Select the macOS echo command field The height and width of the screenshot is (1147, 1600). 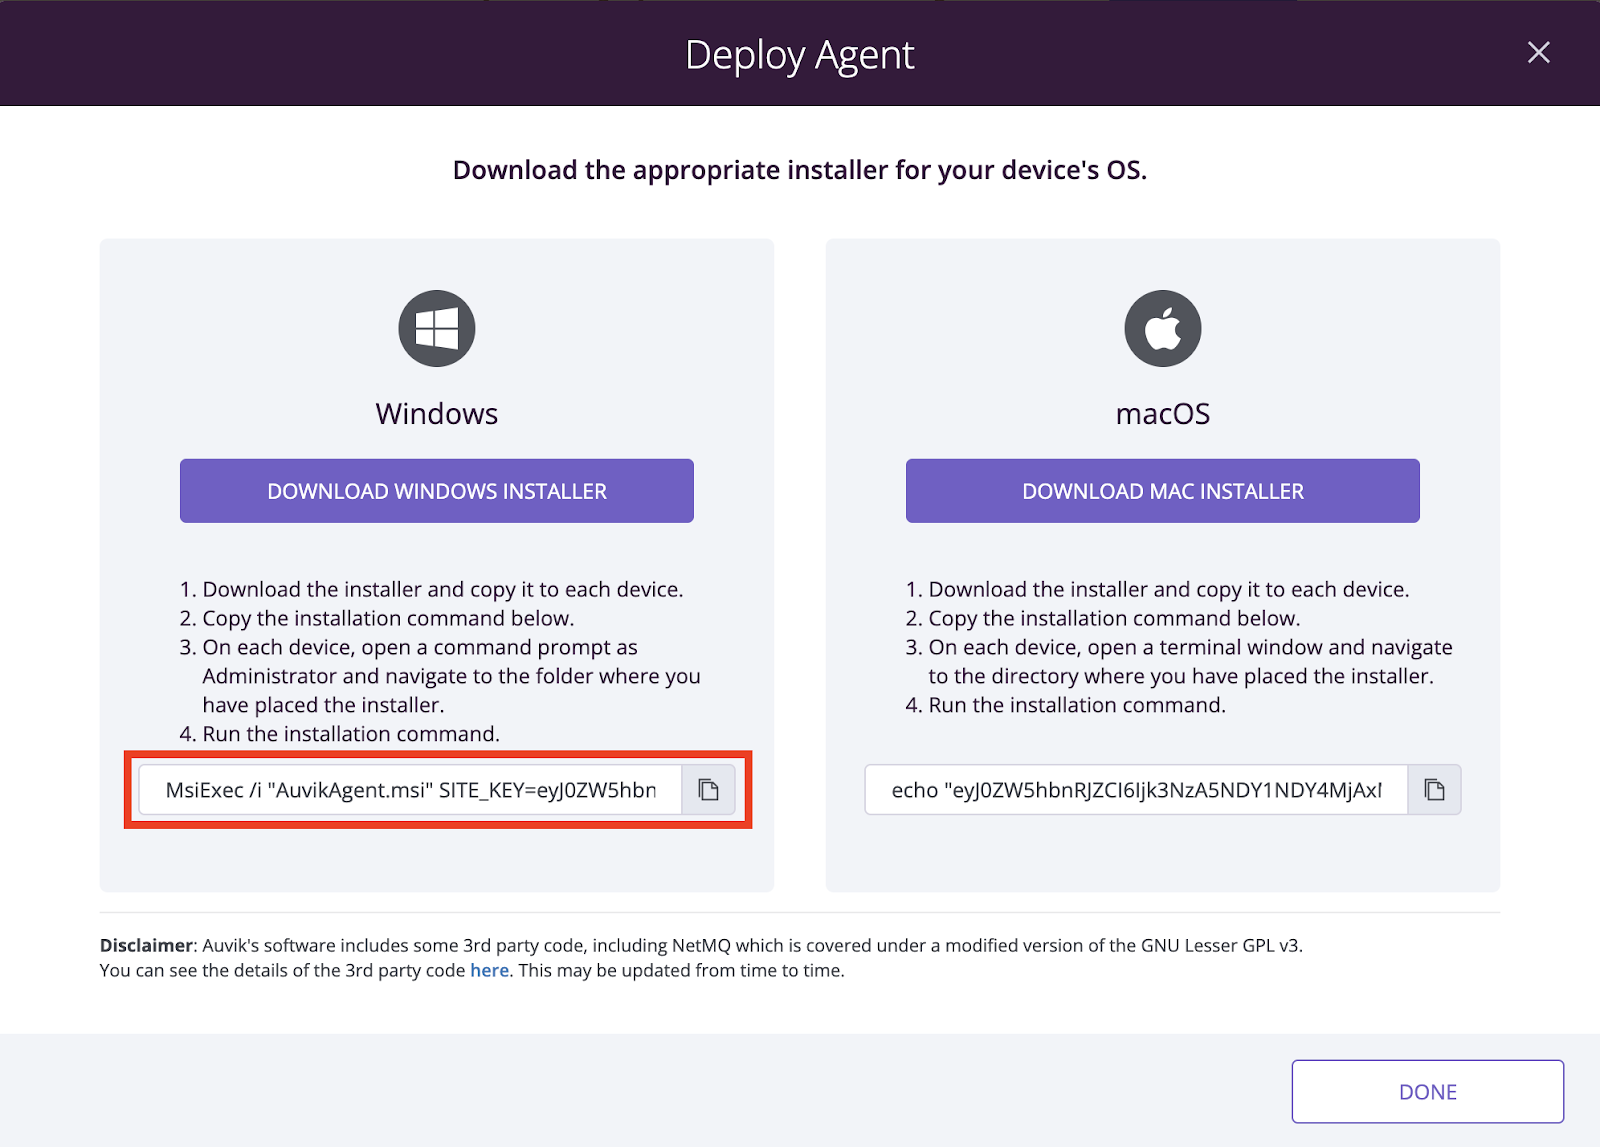click(x=1137, y=790)
